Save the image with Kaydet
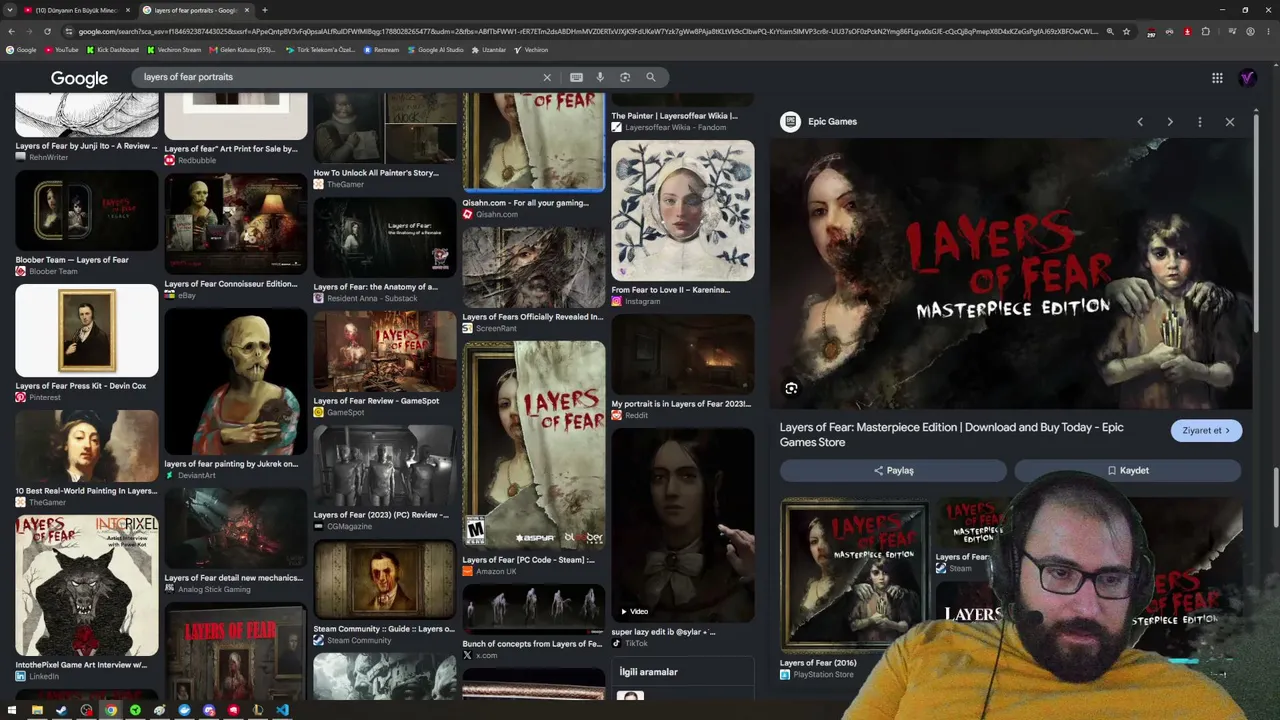Image resolution: width=1280 pixels, height=720 pixels. 1128,471
